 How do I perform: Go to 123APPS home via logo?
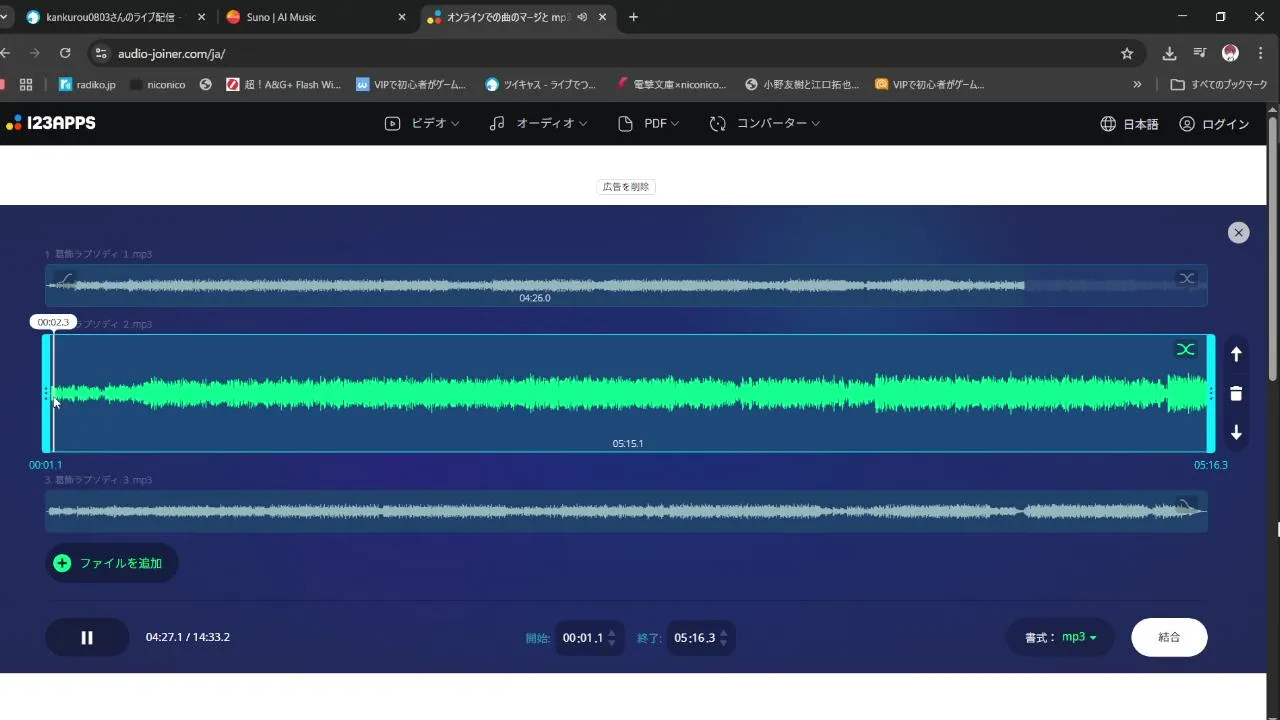(51, 123)
